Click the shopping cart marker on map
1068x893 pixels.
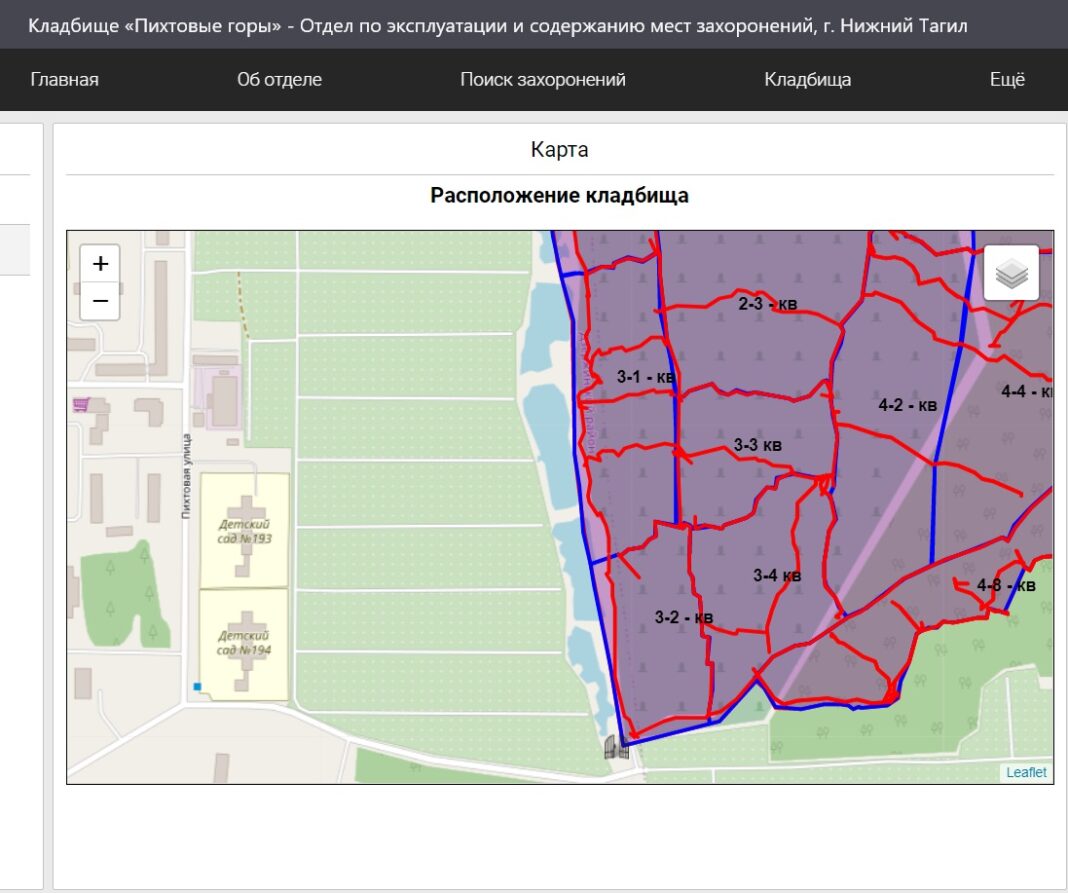81,404
